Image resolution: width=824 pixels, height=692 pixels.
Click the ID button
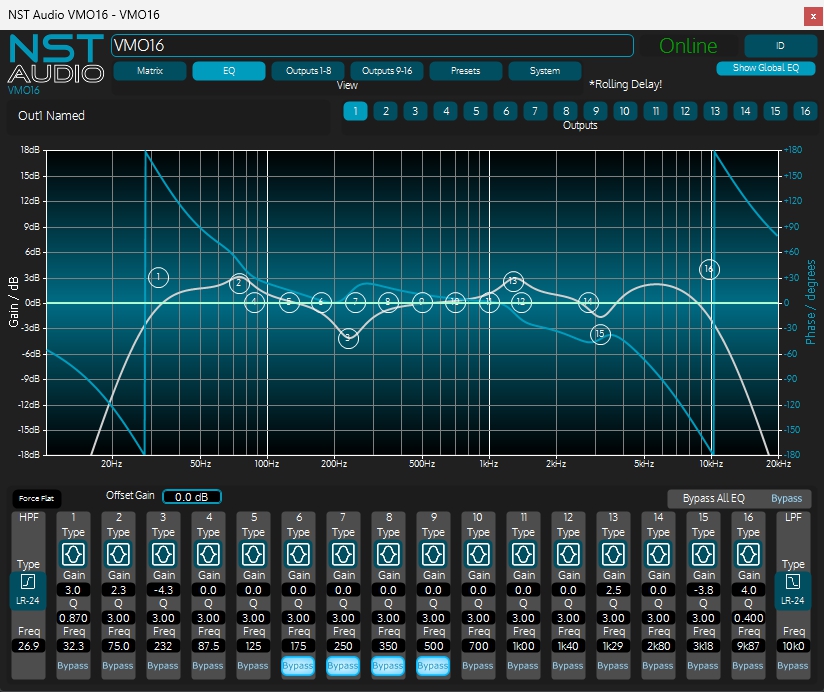780,46
